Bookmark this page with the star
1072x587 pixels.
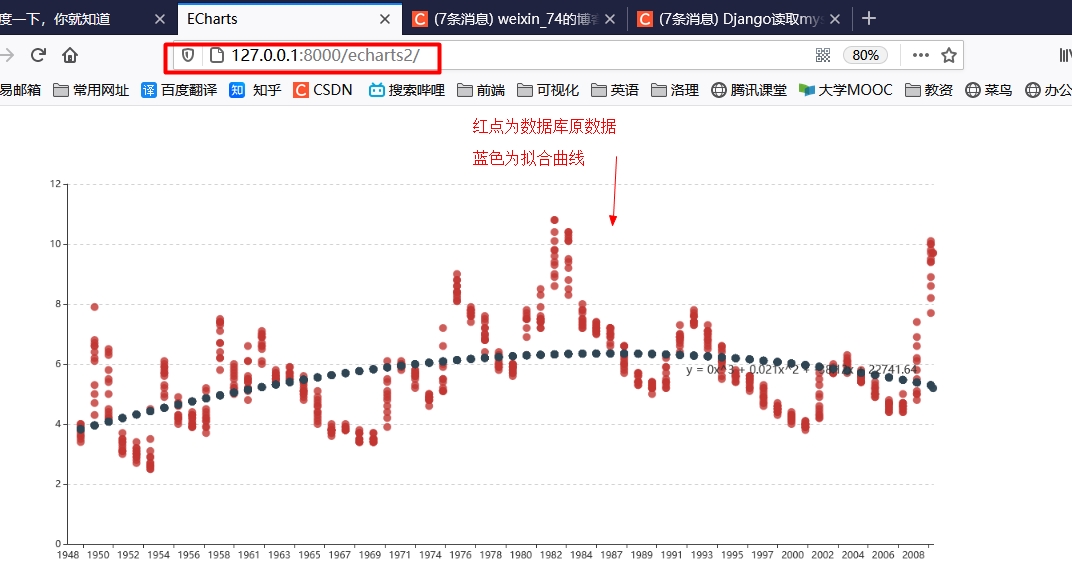coord(949,55)
